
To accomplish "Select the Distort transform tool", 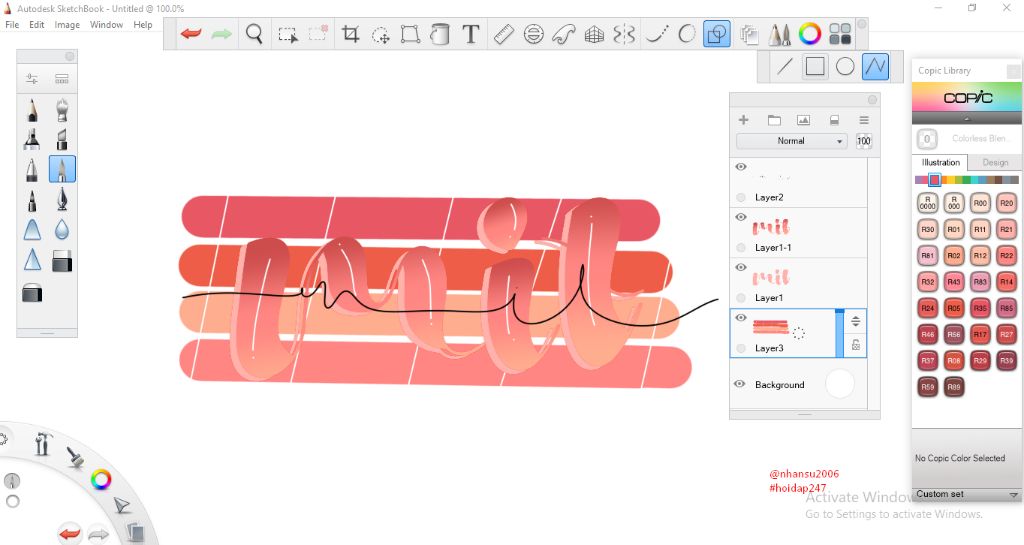I will [x=410, y=34].
